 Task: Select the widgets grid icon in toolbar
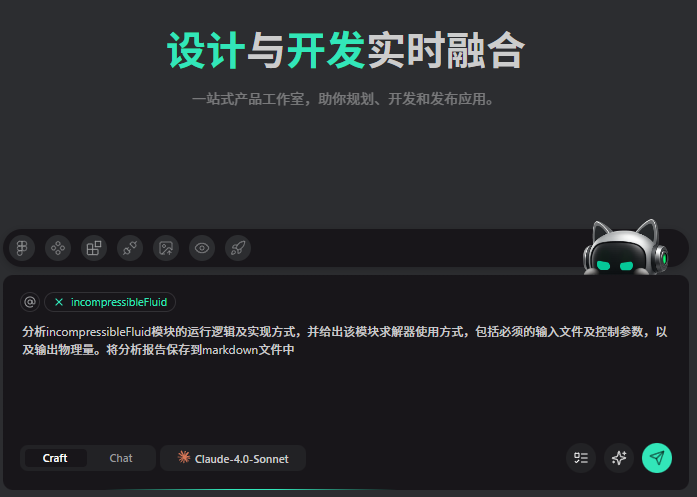coord(94,248)
